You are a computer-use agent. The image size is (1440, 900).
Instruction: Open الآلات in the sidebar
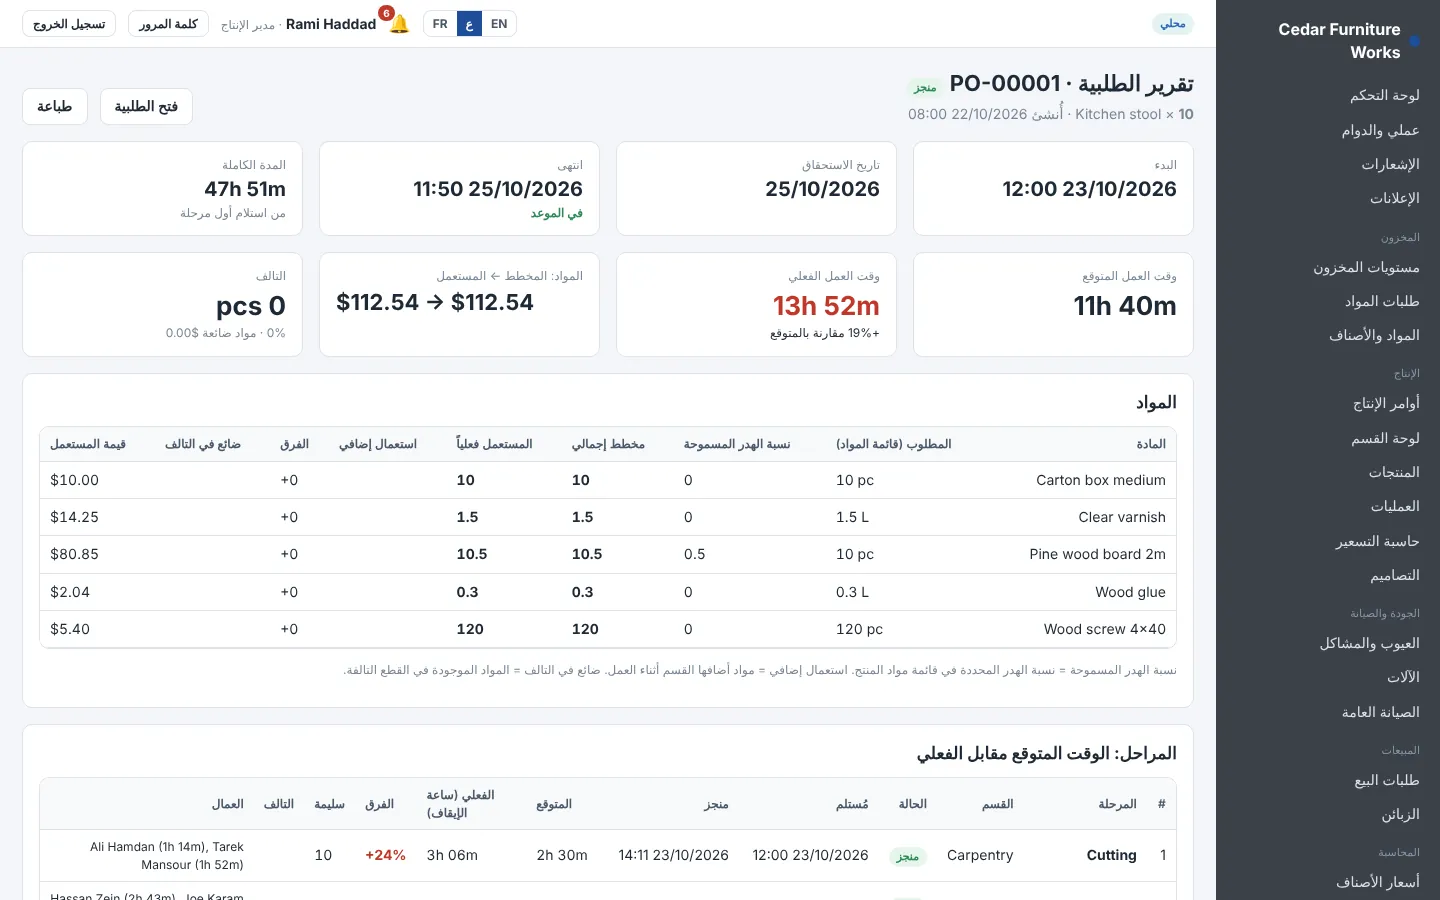click(x=1403, y=677)
